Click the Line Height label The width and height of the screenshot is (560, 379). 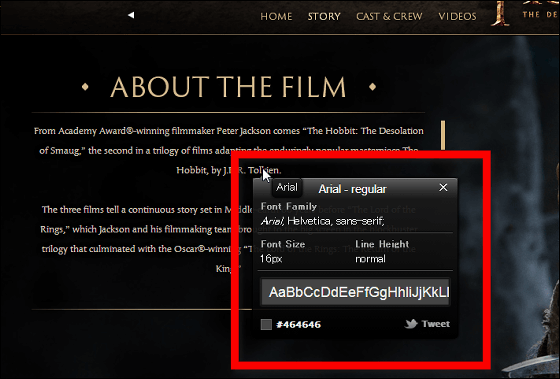coord(382,244)
